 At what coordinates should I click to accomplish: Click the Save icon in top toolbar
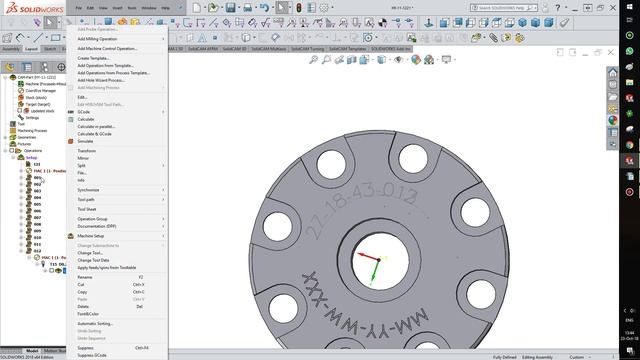[x=230, y=7]
